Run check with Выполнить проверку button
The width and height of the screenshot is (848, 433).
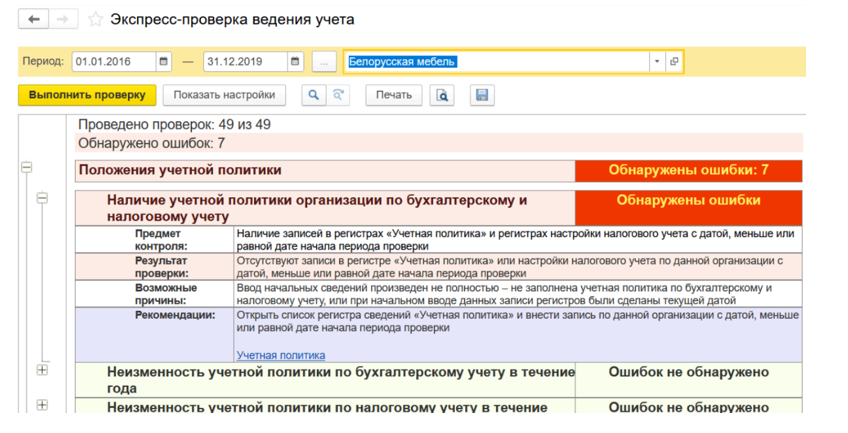pos(87,95)
